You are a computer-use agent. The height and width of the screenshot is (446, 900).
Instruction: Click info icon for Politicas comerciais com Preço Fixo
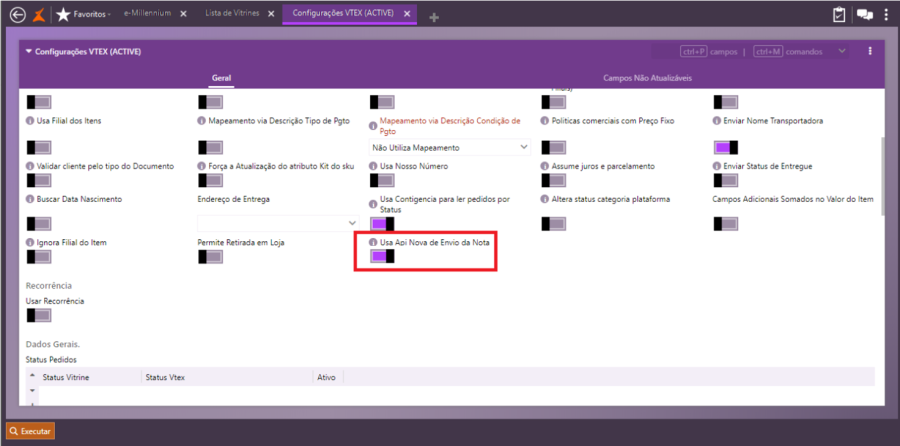[545, 121]
